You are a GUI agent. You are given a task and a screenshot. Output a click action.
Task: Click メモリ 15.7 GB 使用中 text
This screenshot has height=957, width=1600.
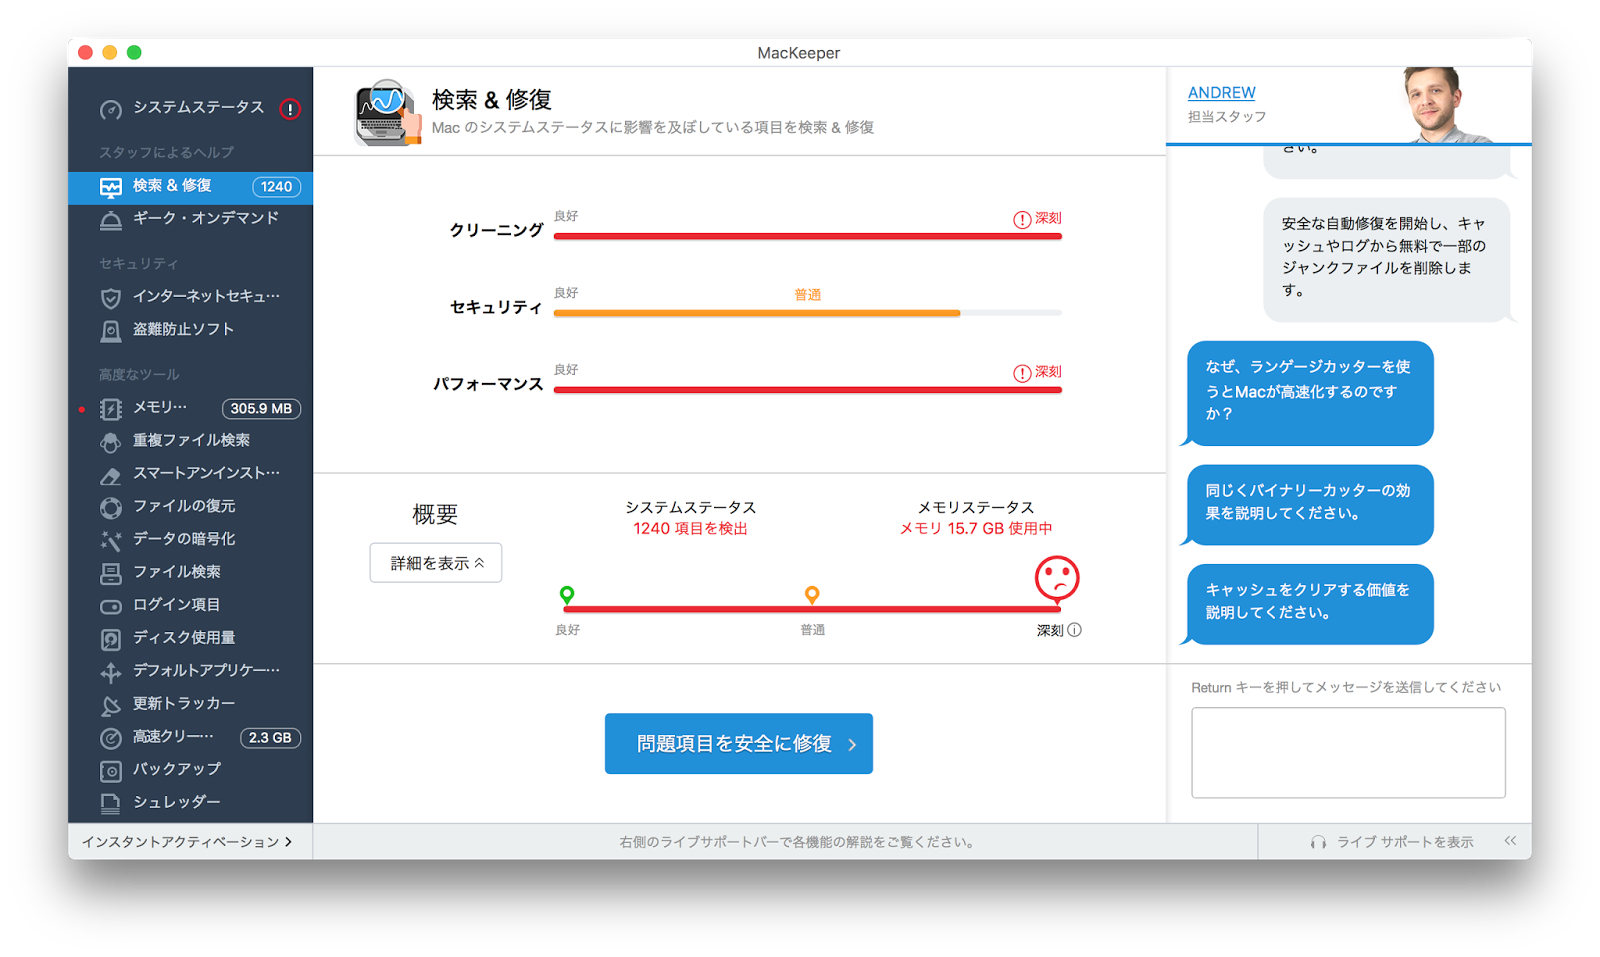pyautogui.click(x=976, y=529)
